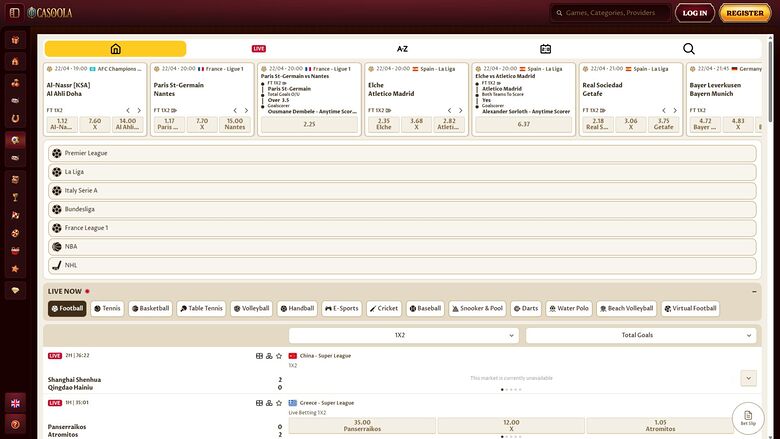Open the sportsbook search magnifier tab
Image resolution: width=780 pixels, height=439 pixels.
(688, 49)
